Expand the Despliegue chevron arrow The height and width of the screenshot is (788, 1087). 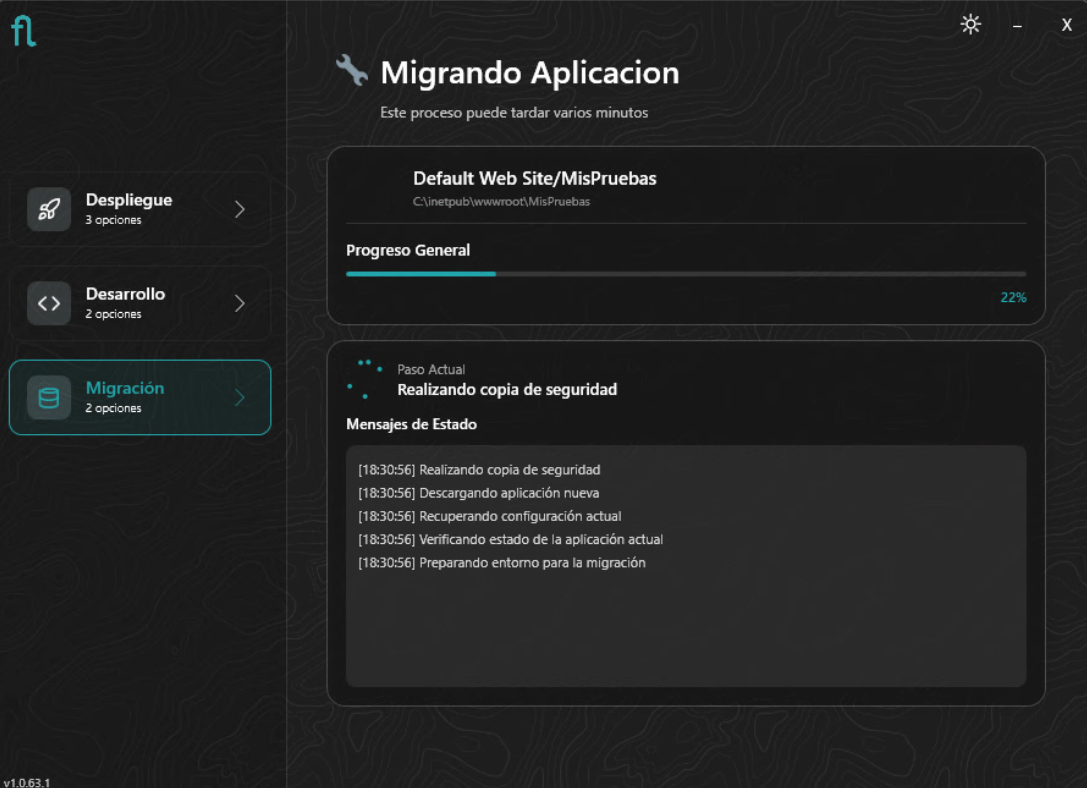pyautogui.click(x=240, y=209)
